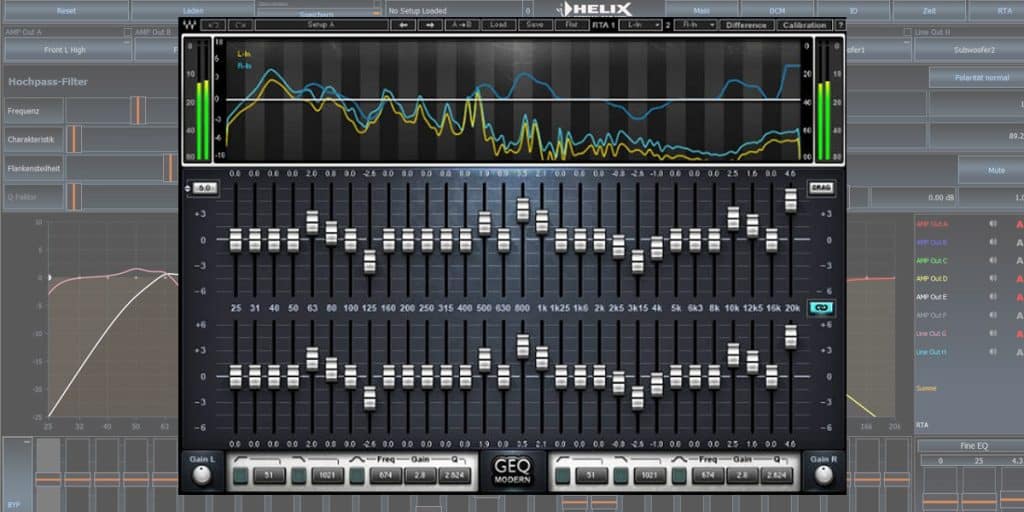This screenshot has height=512, width=1024.
Task: Go to next preset with right arrow
Action: 430,25
